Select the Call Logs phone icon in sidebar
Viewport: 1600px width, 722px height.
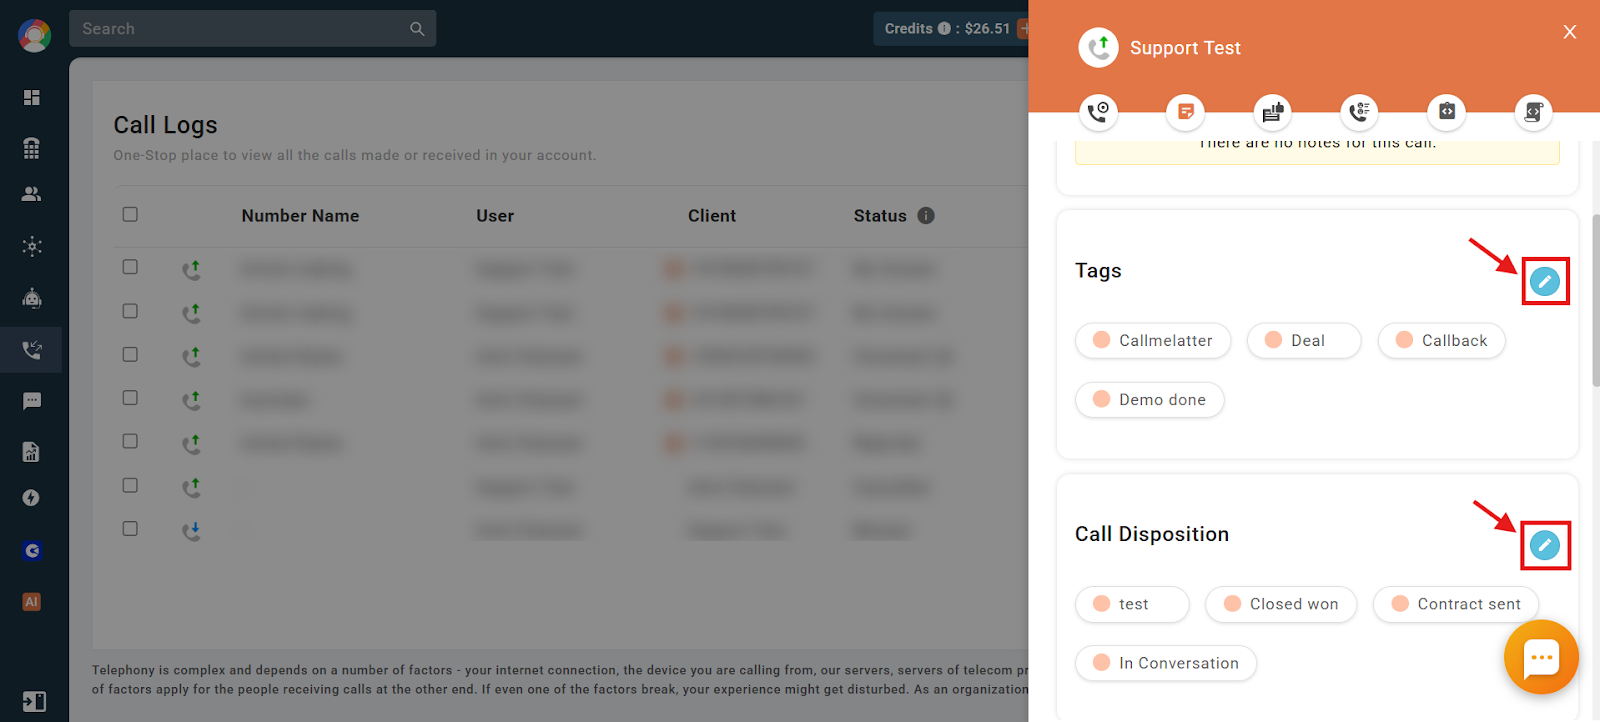32,350
